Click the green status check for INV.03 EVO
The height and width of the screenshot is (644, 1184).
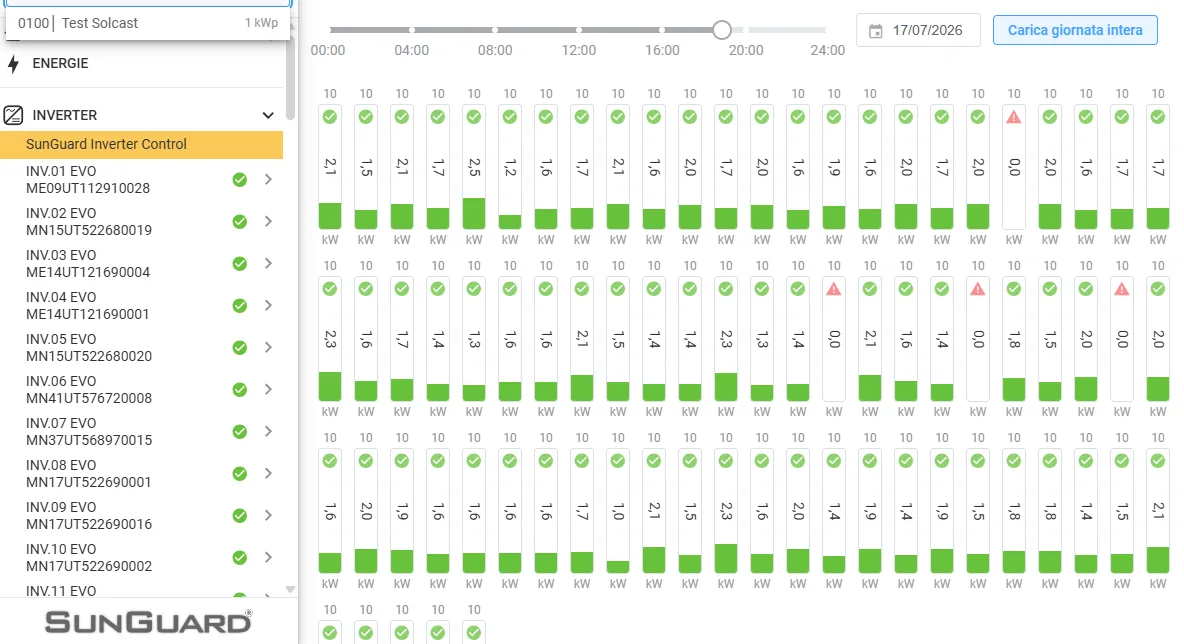[239, 263]
